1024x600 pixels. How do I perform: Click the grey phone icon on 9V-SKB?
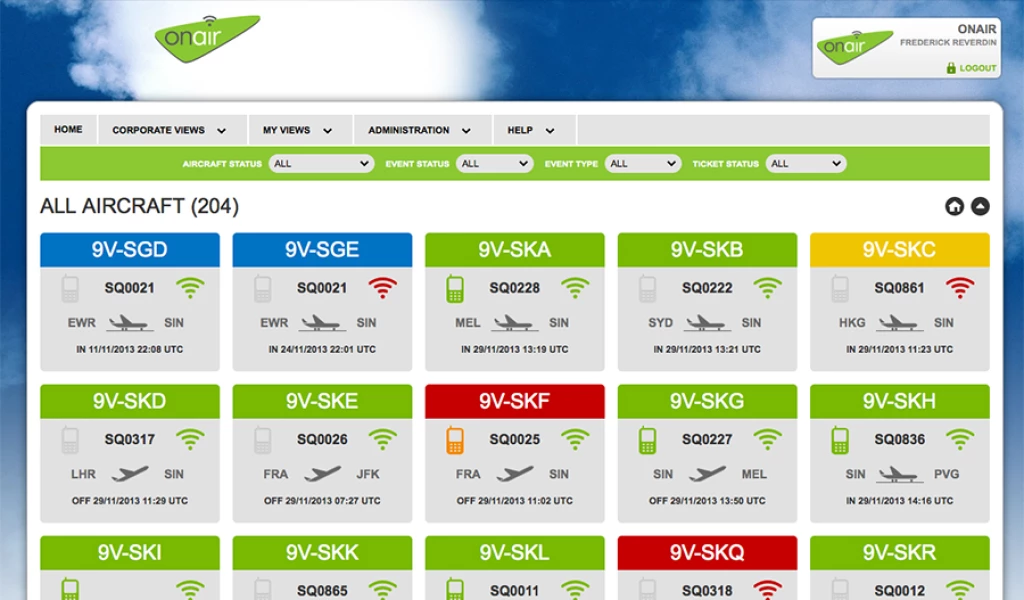coord(647,289)
